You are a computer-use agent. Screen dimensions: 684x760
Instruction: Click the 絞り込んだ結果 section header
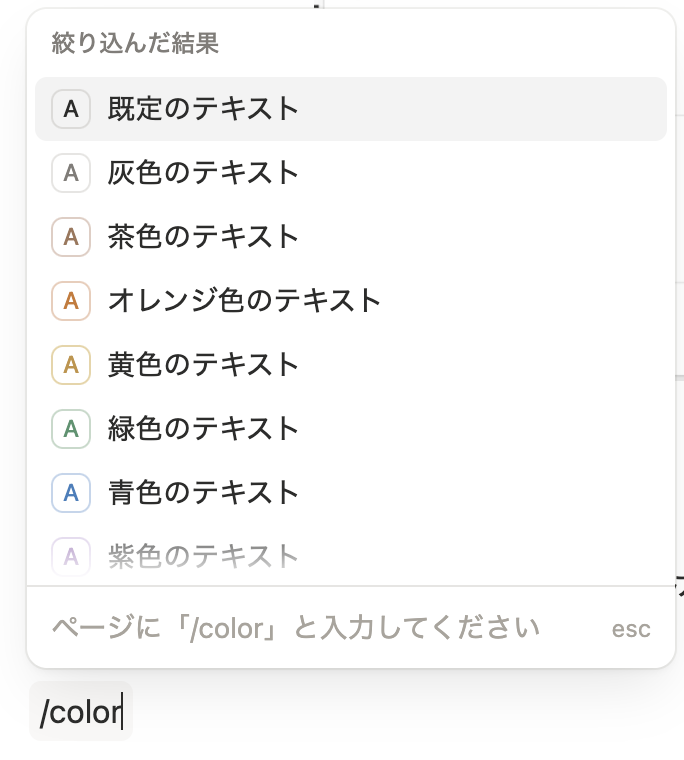[x=135, y=43]
